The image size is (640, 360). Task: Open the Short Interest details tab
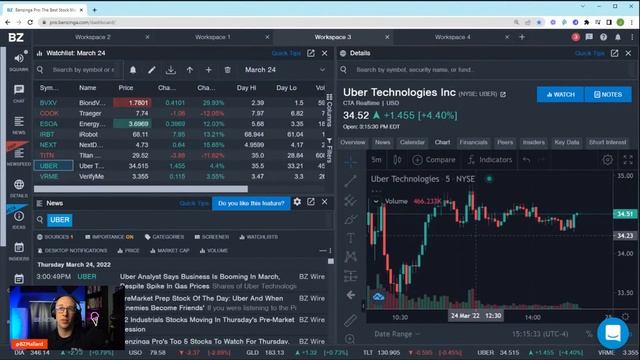607,142
